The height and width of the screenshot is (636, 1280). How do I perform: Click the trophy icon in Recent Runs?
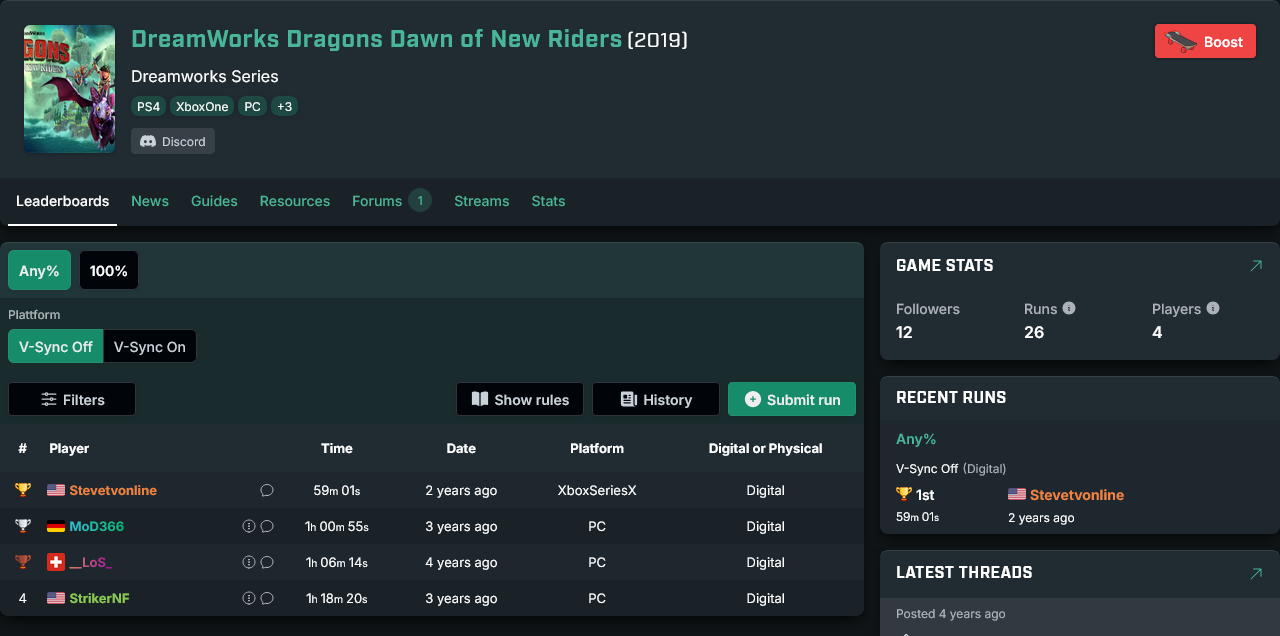click(x=904, y=494)
